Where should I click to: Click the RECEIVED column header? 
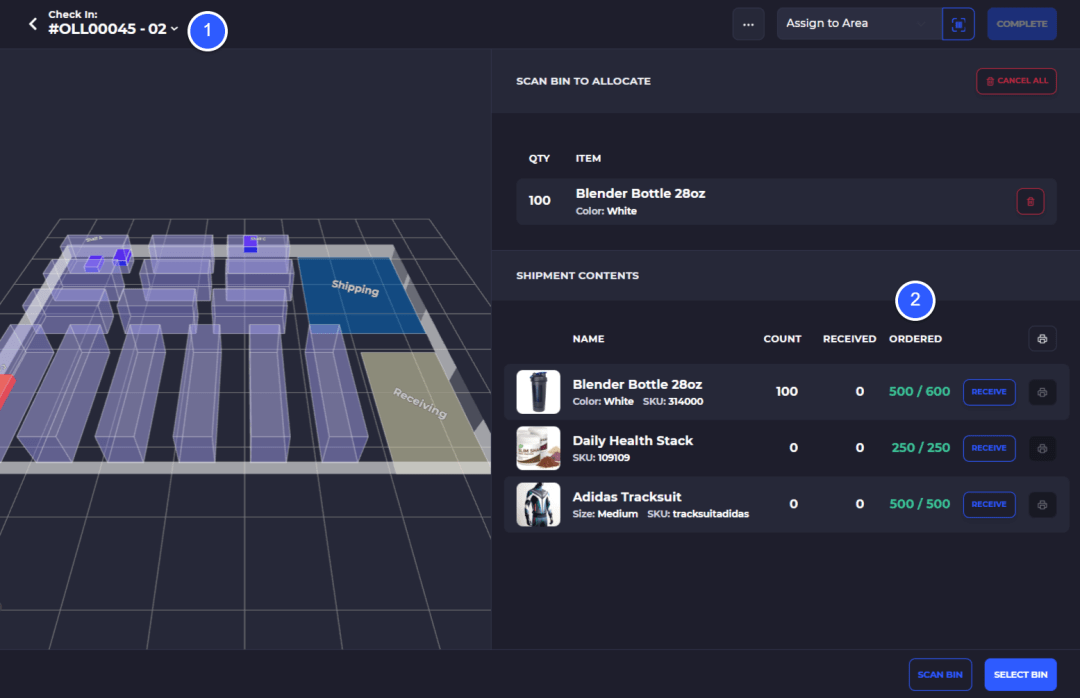[x=849, y=339]
